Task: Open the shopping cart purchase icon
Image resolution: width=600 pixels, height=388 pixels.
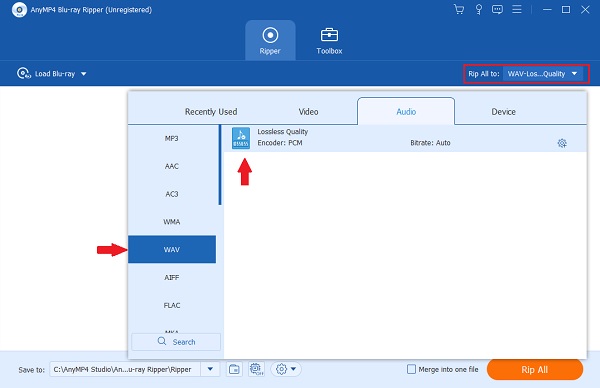Action: pos(459,9)
